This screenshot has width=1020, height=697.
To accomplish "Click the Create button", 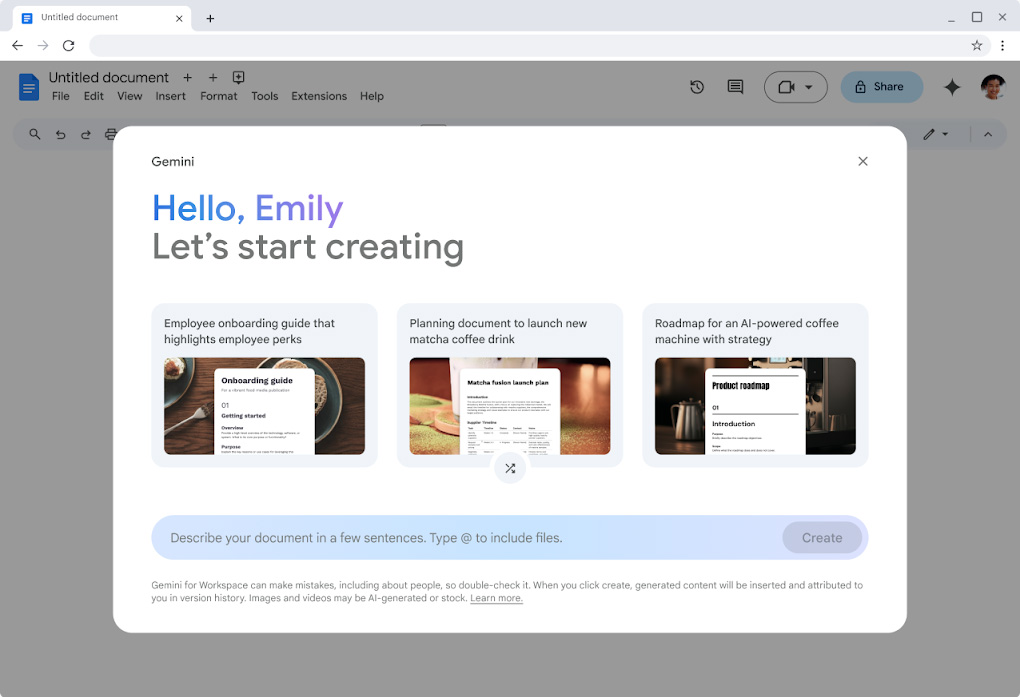I will (821, 538).
